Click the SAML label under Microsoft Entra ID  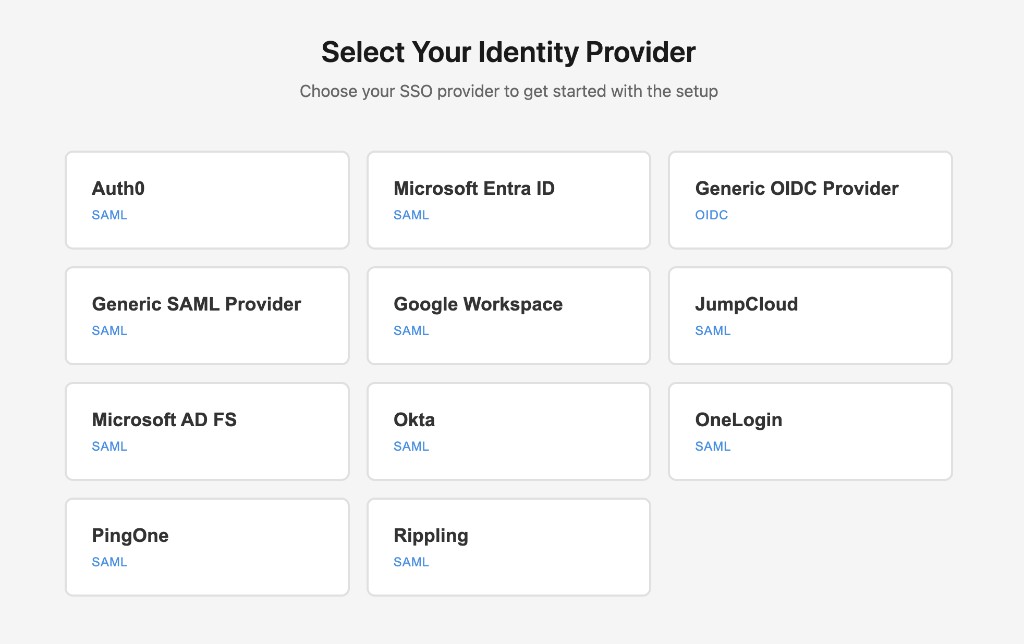click(411, 215)
